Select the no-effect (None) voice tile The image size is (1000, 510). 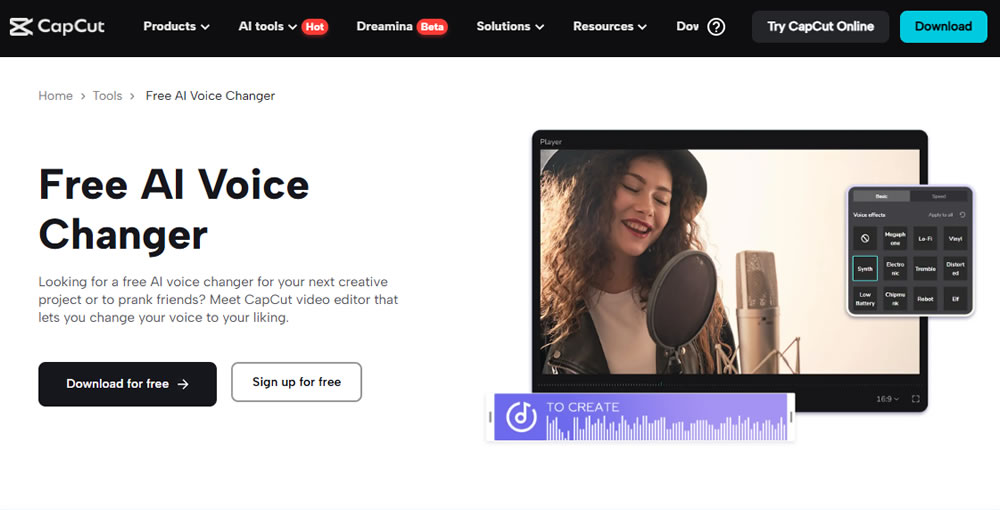[865, 238]
